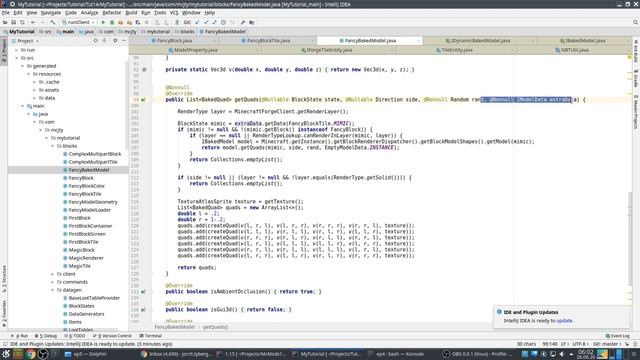Expand the commands package
The height and width of the screenshot is (360, 640).
53,282
